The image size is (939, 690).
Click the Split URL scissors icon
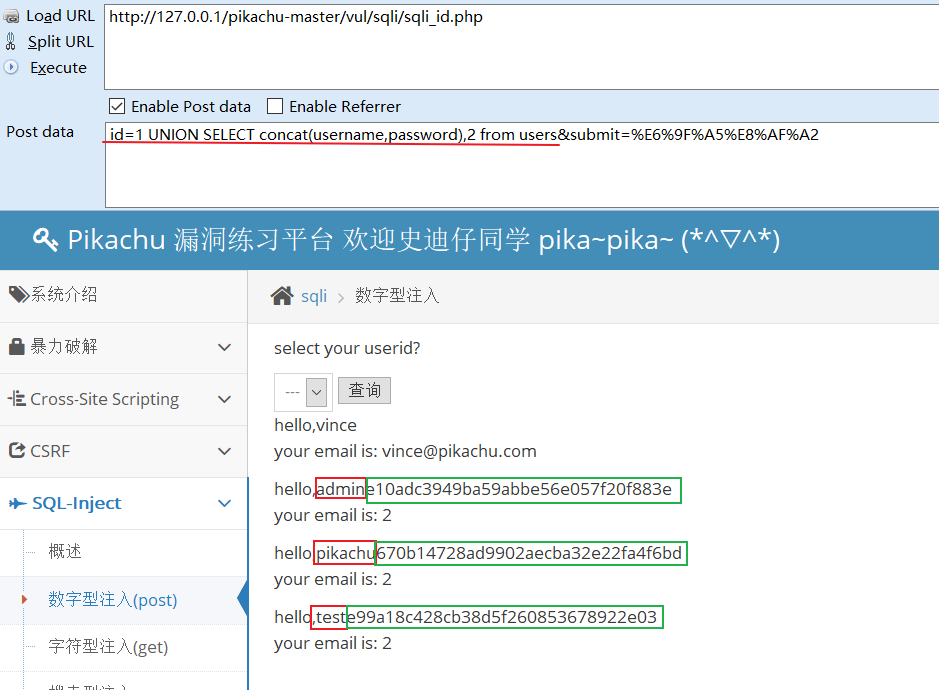(x=11, y=41)
